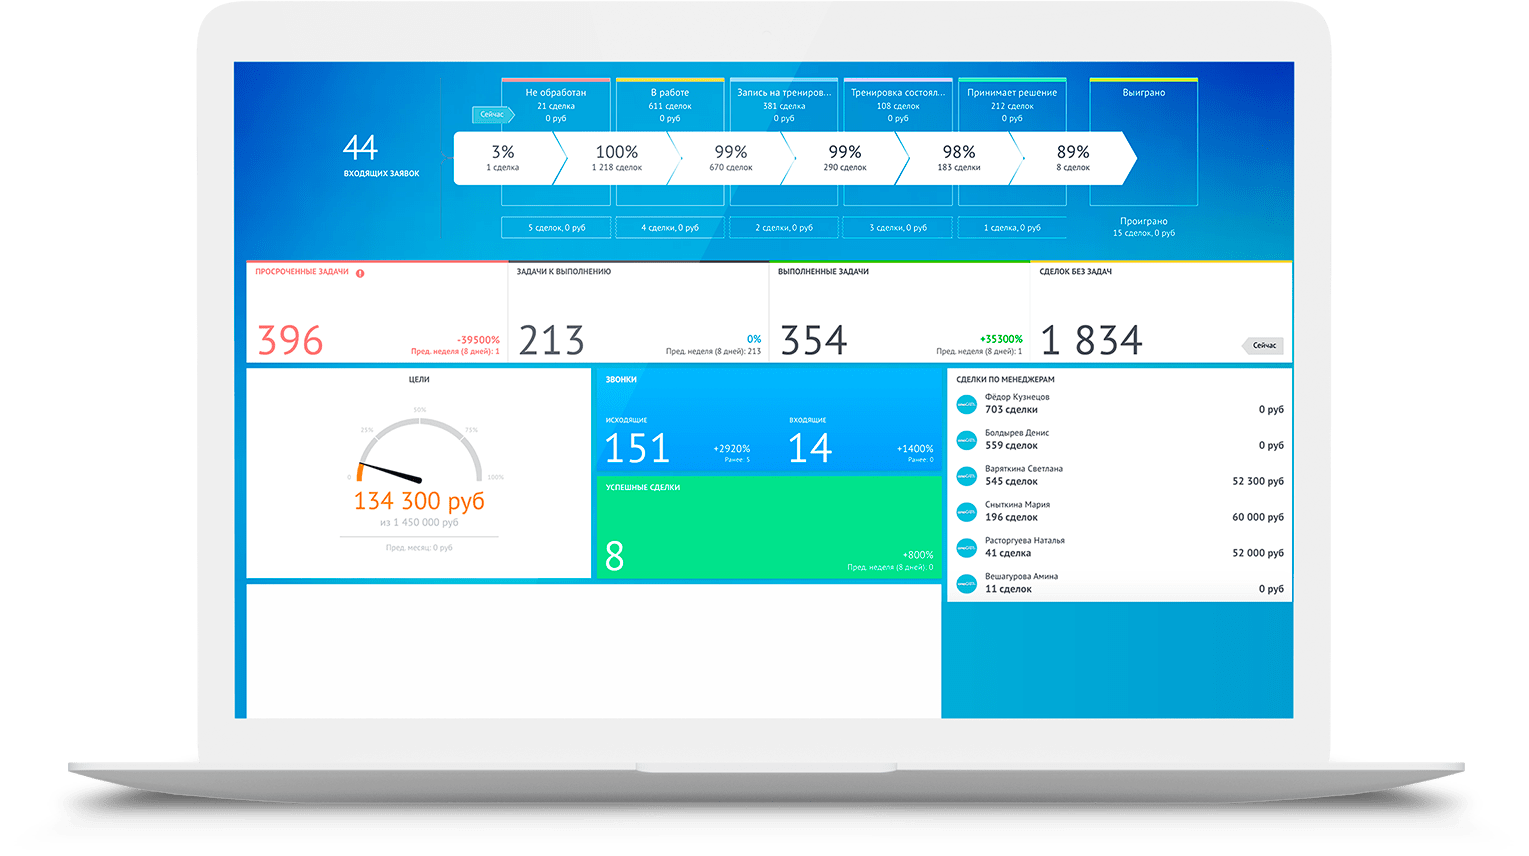
Task: Click '11 сделок' under Вешагурова Амина
Action: coord(1008,590)
